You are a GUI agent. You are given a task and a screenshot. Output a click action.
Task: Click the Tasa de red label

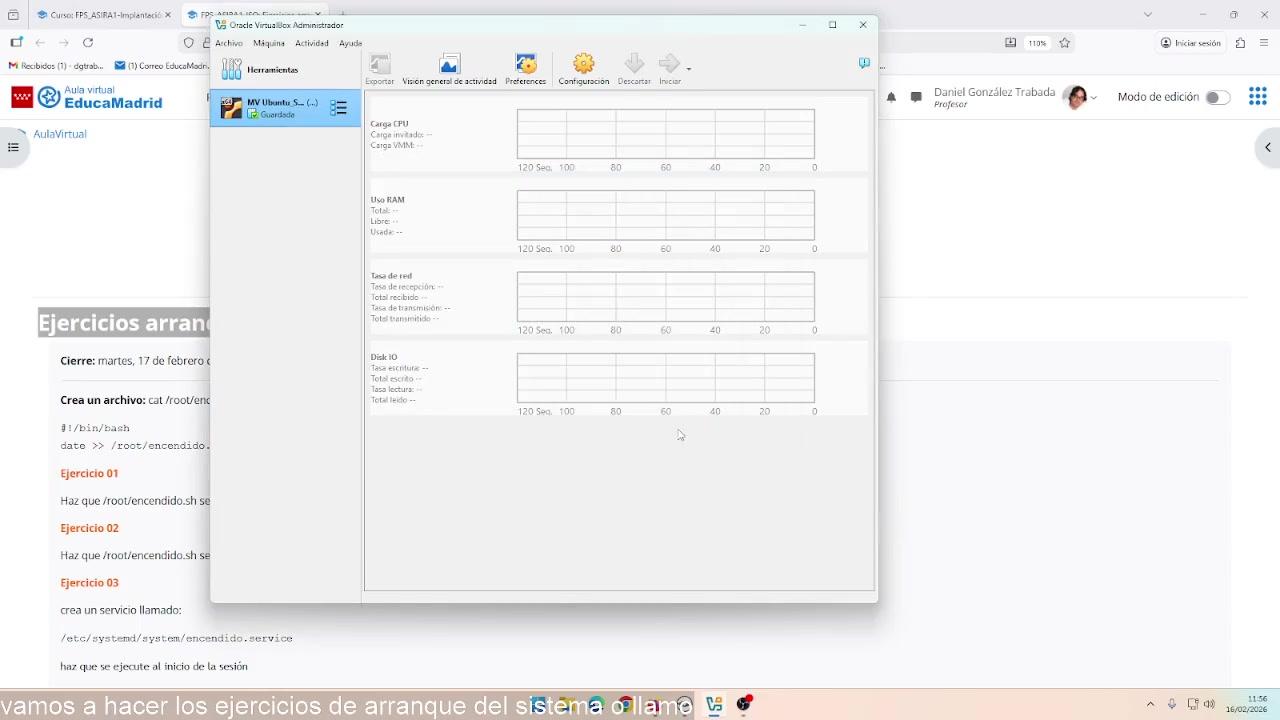391,276
